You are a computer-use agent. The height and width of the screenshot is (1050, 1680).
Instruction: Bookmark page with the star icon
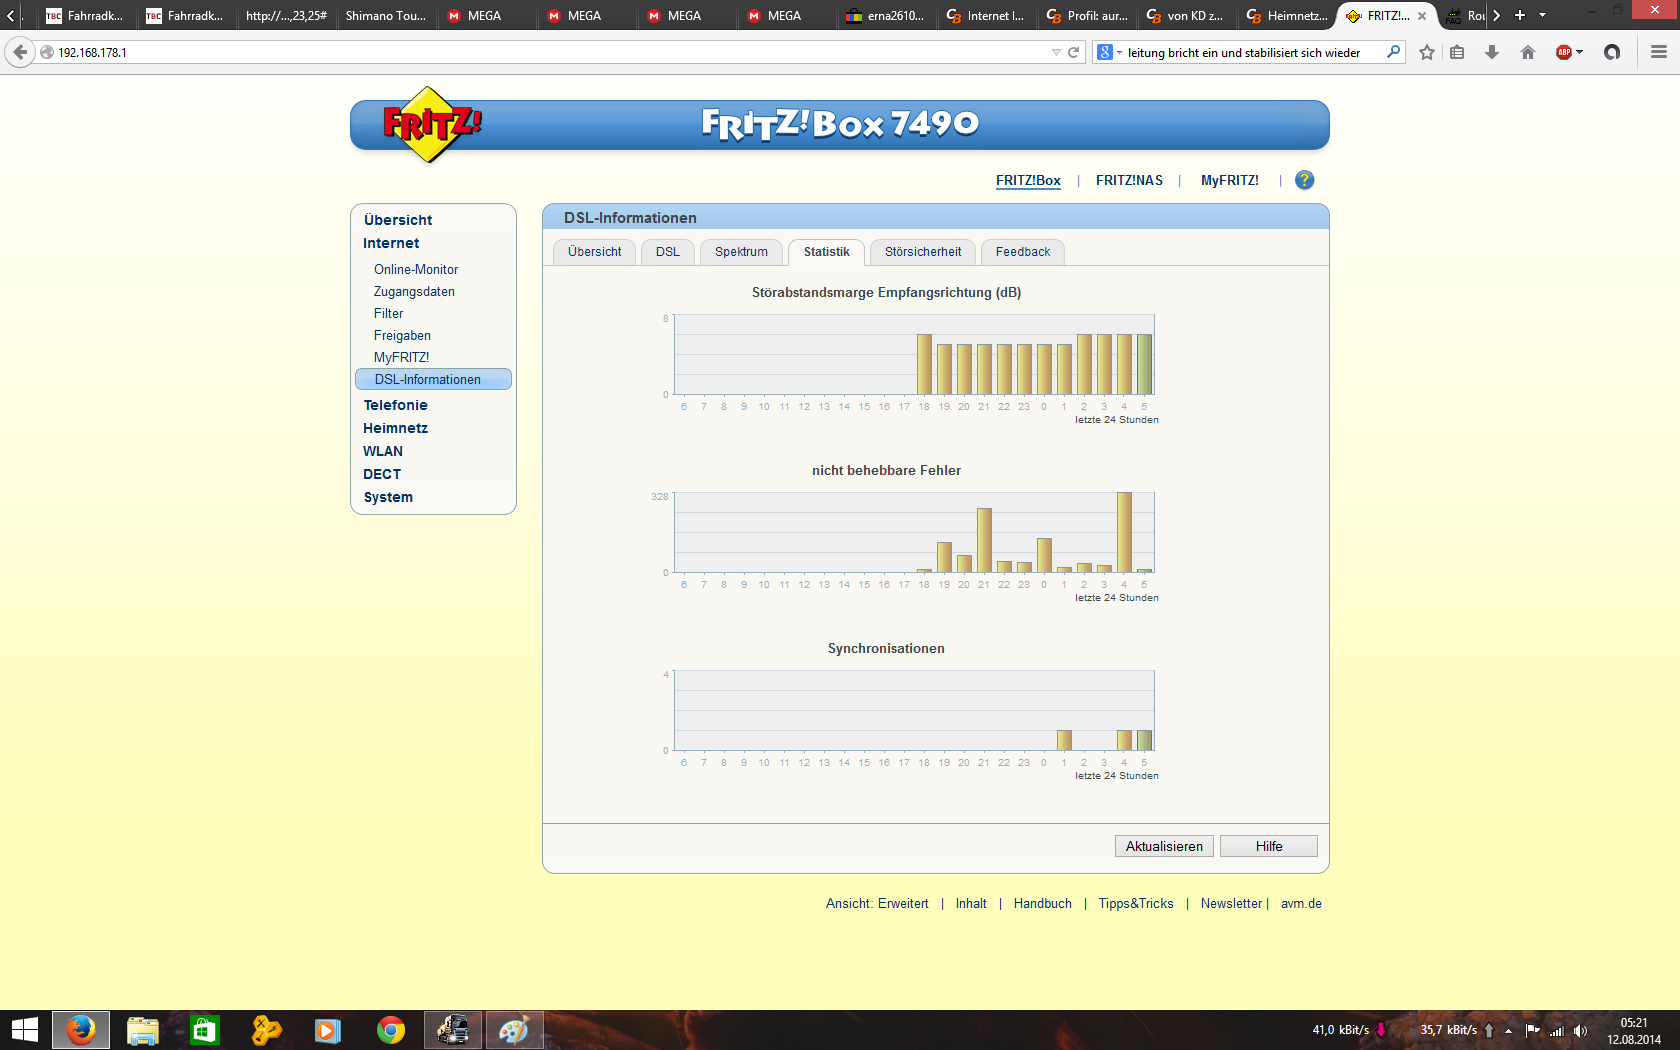tap(1427, 52)
